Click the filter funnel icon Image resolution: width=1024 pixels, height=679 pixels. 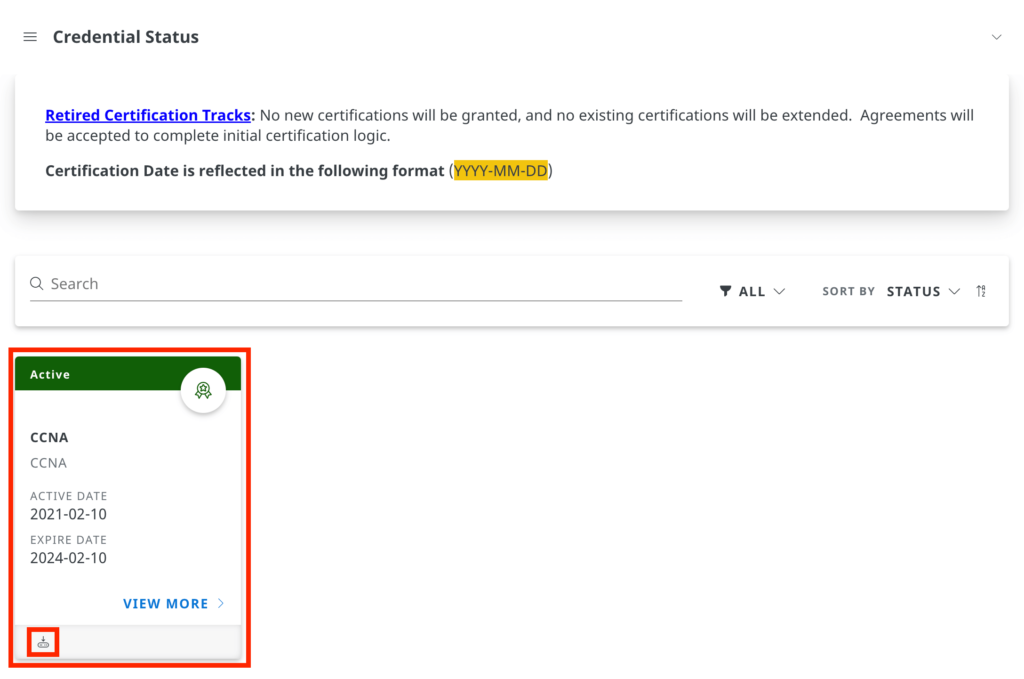725,291
